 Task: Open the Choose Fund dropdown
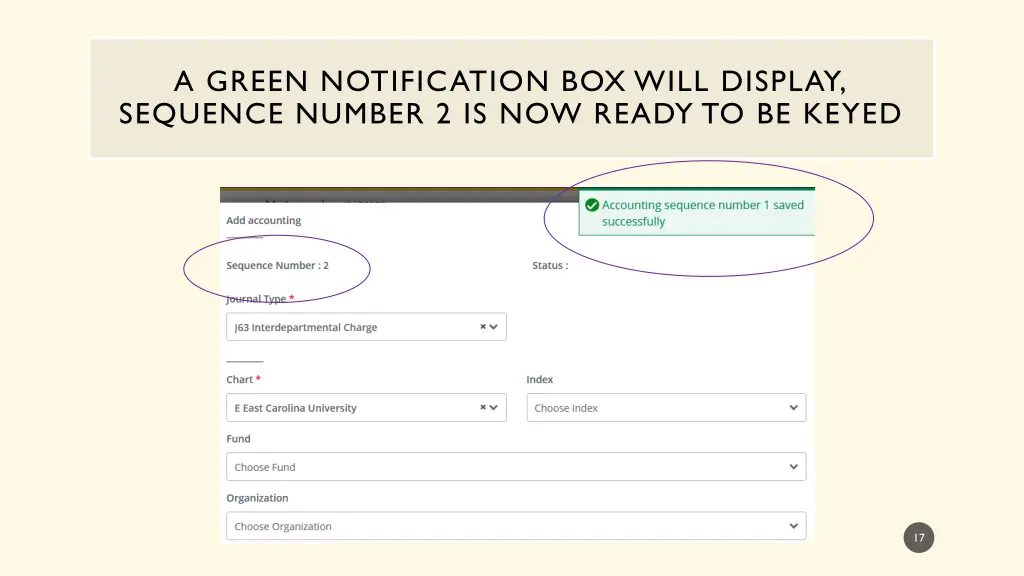pos(515,466)
